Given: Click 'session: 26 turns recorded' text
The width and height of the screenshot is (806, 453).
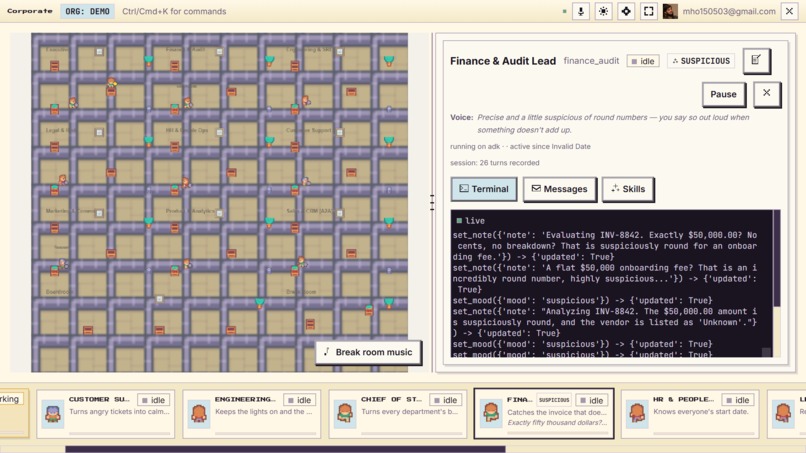Looking at the screenshot, I should (x=494, y=162).
